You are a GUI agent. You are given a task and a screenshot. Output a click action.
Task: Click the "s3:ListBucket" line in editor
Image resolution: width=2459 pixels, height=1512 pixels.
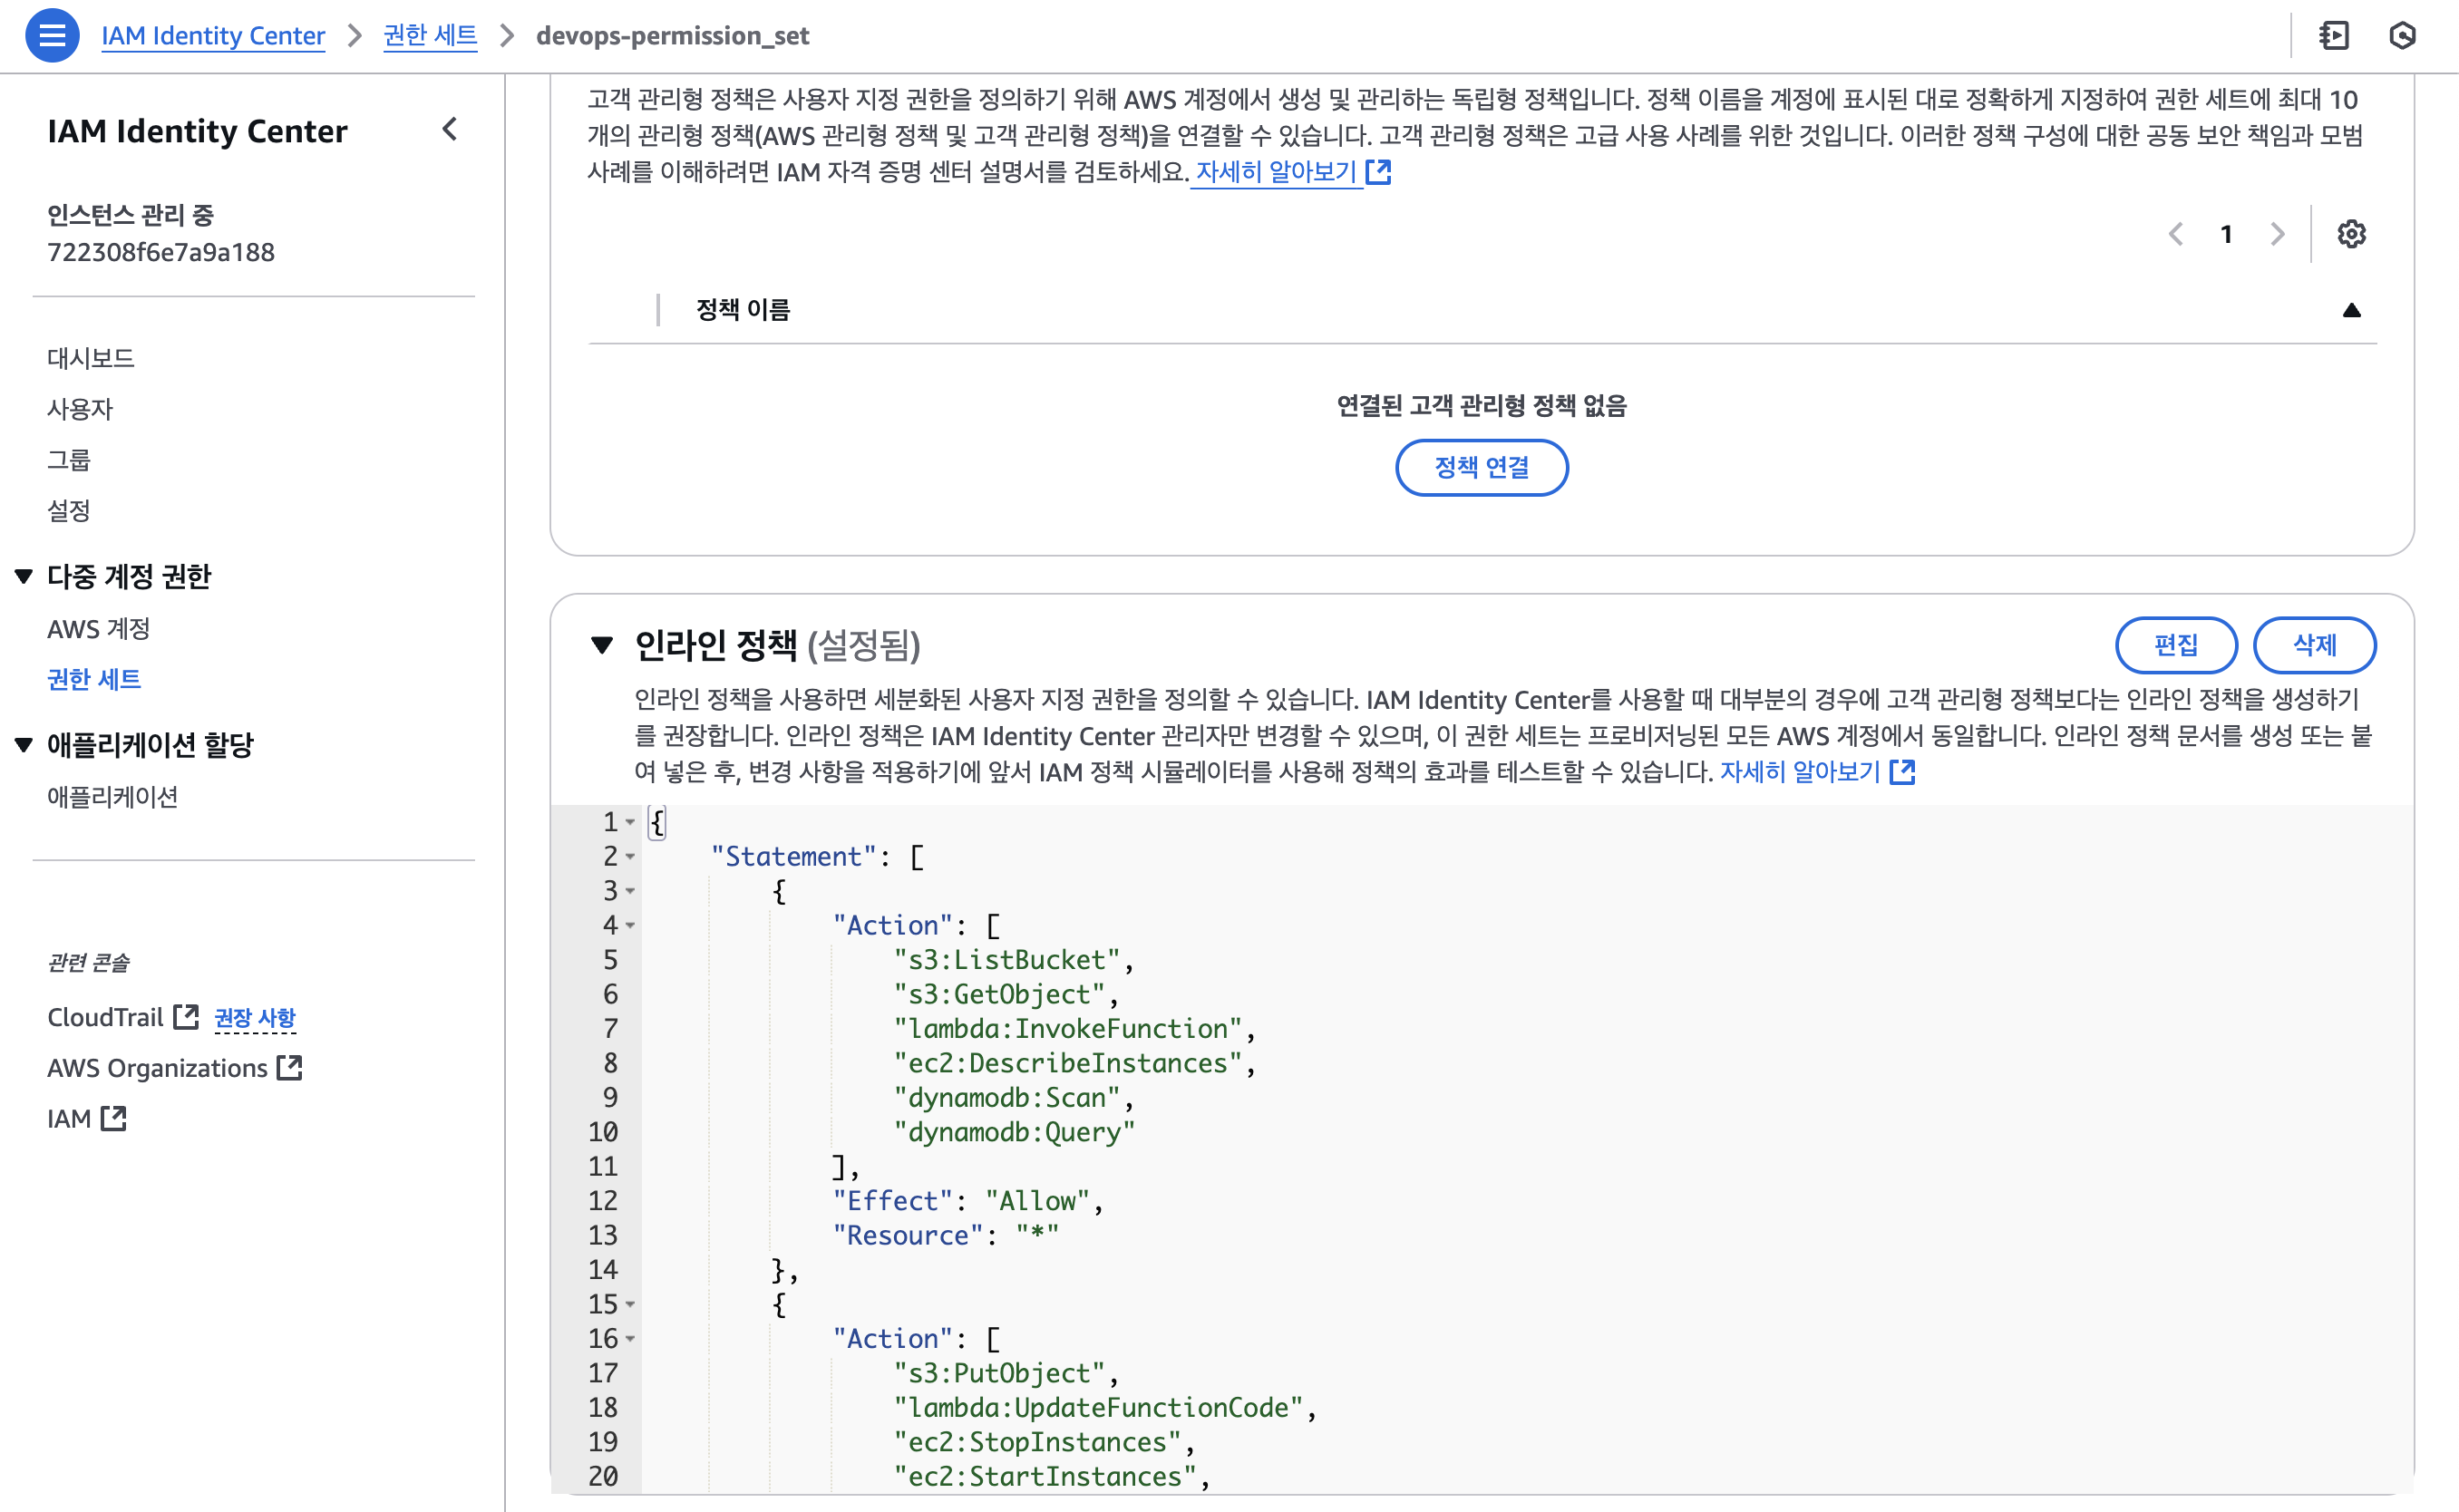(1014, 960)
